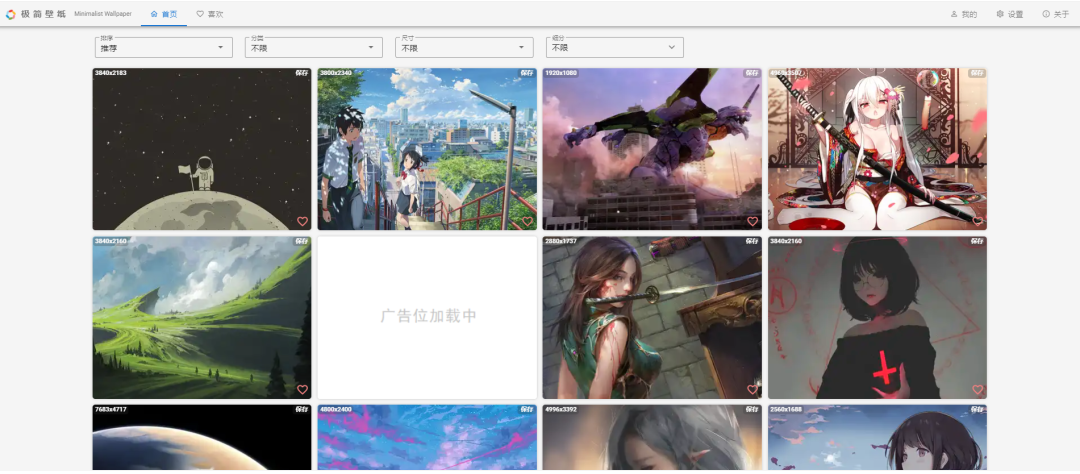Switch to the 首页 home tab
1080x474 pixels.
coord(164,14)
